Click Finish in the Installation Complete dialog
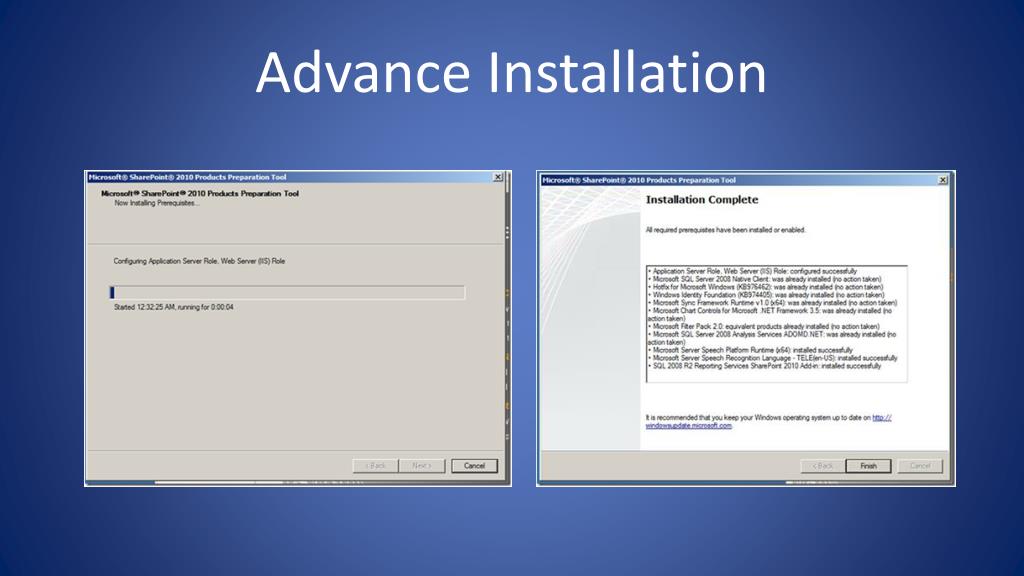The width and height of the screenshot is (1024, 576). 868,466
